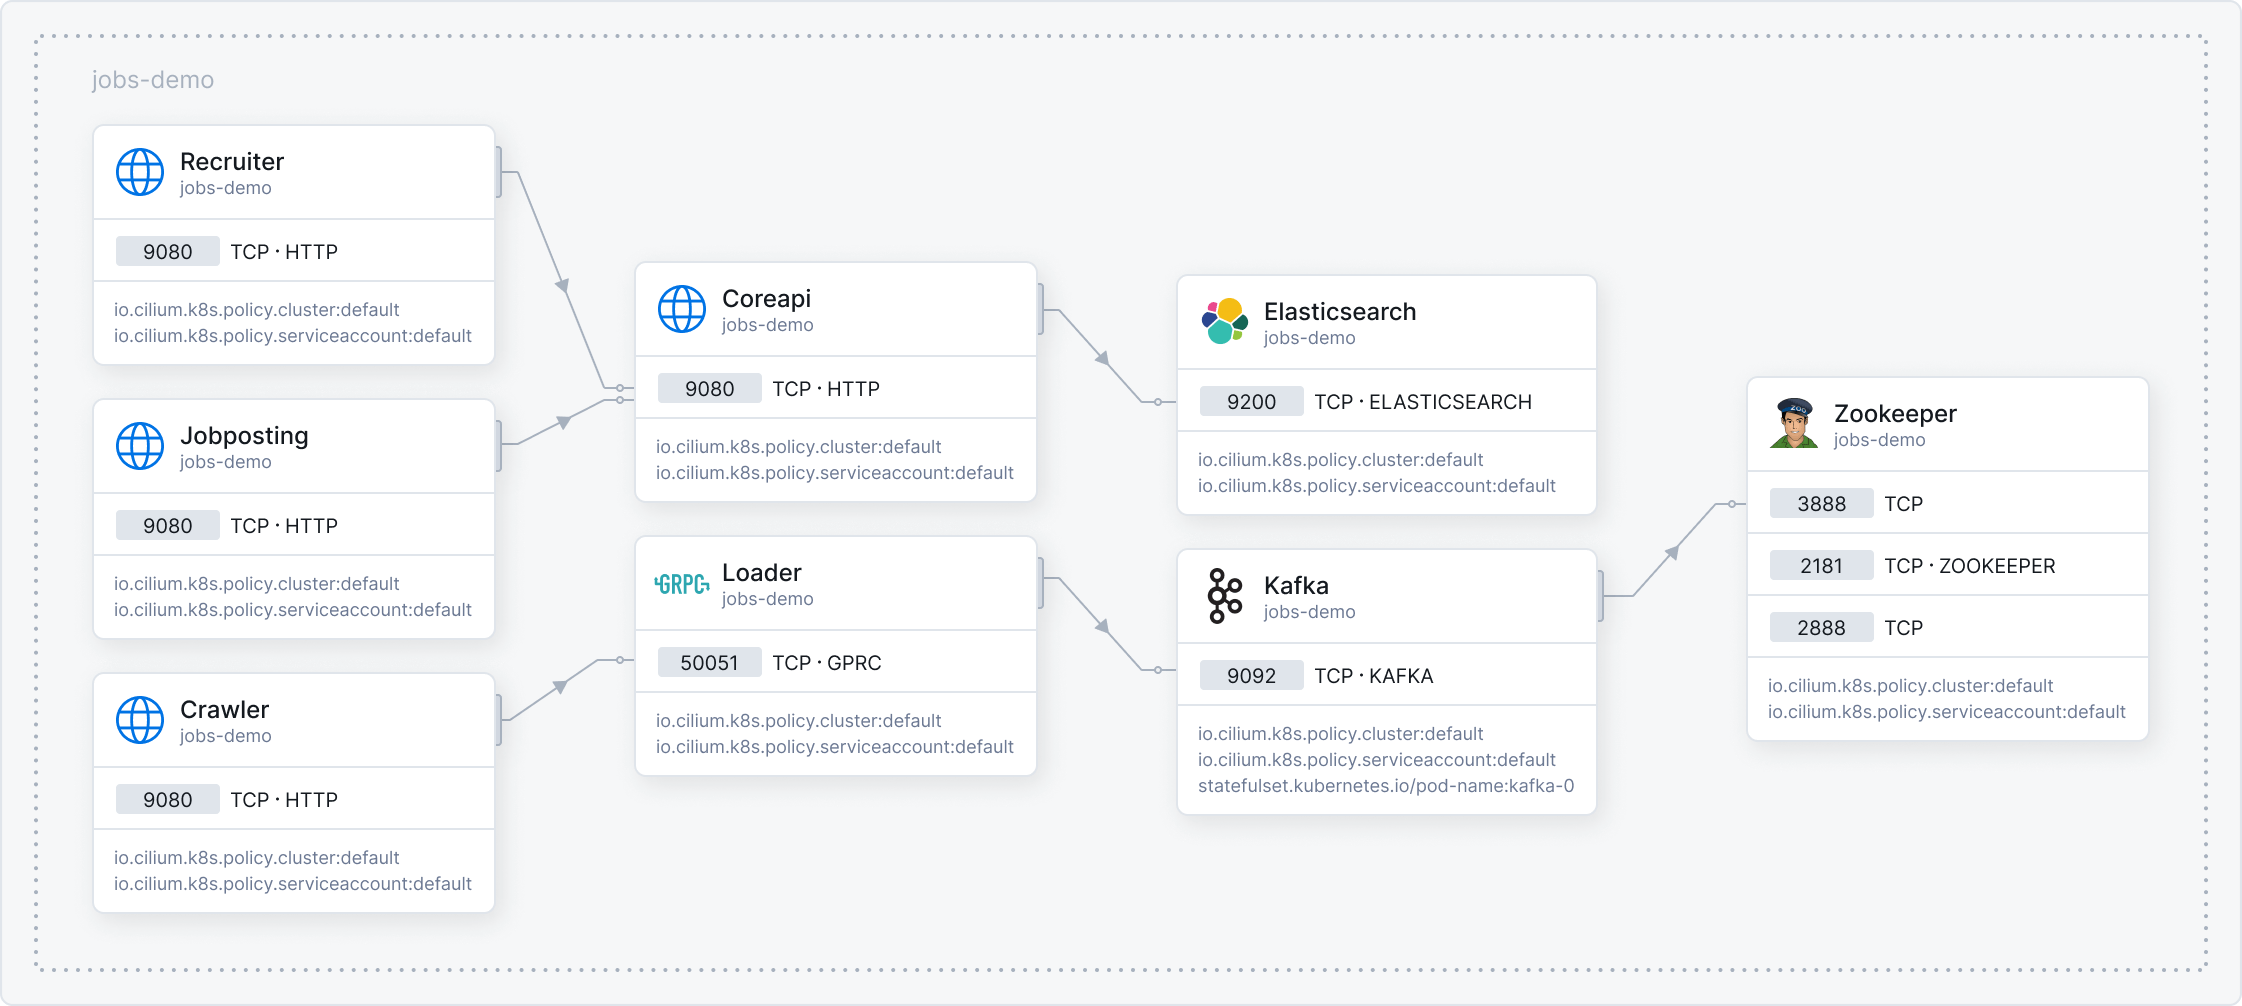Click TCP · KAFKA protocol label
This screenshot has height=1006, width=2242.
[x=1374, y=676]
